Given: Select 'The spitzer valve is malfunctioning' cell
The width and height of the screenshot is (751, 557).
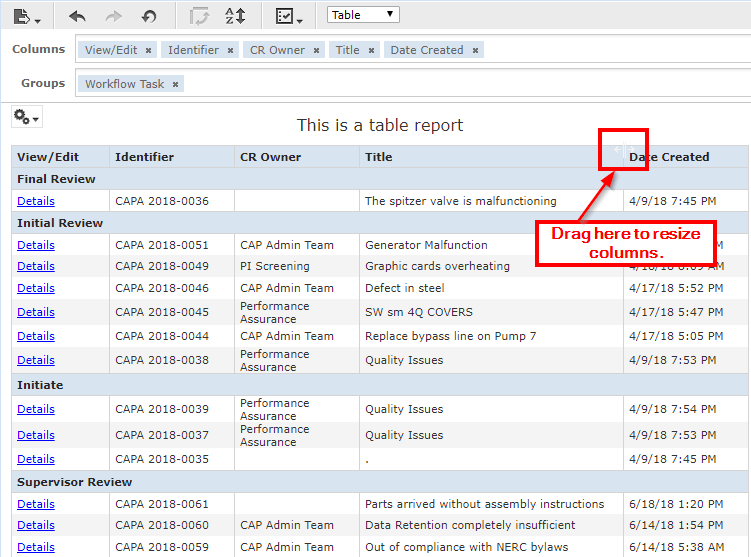Looking at the screenshot, I should point(491,201).
